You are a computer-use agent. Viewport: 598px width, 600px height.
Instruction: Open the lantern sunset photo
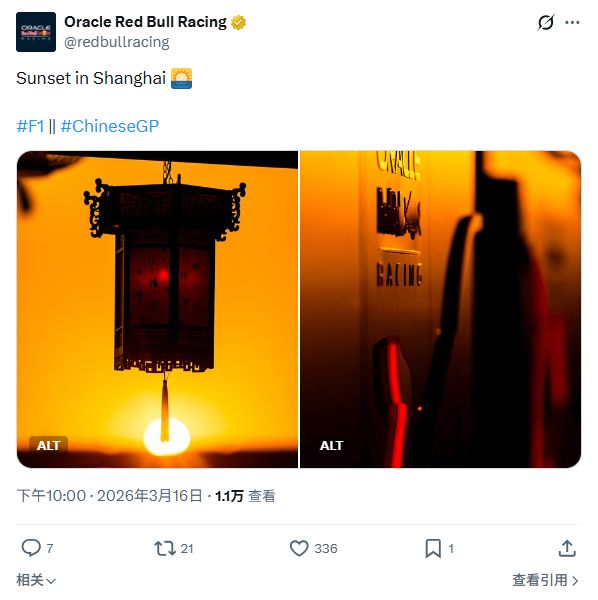157,309
